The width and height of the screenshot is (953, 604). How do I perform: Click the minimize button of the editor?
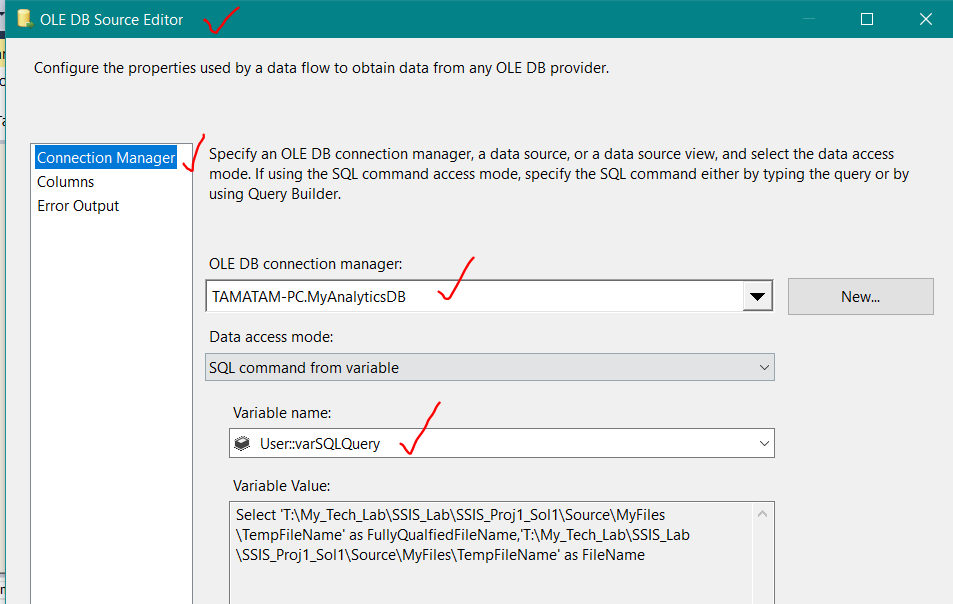808,18
